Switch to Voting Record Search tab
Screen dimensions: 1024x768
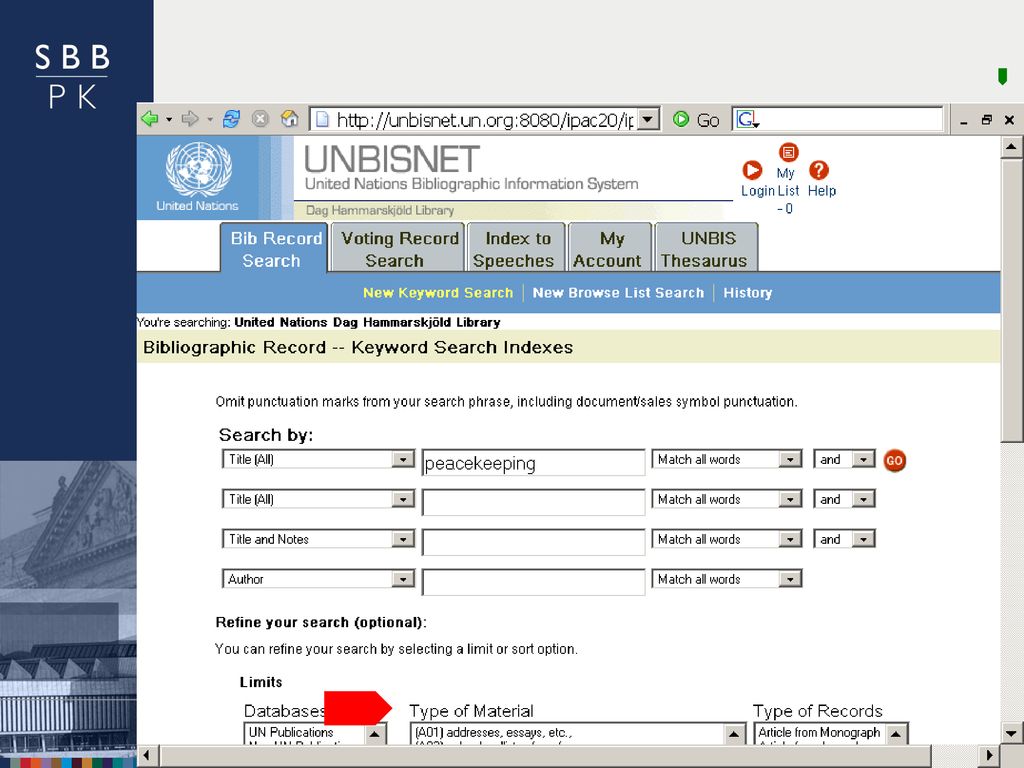pos(398,248)
